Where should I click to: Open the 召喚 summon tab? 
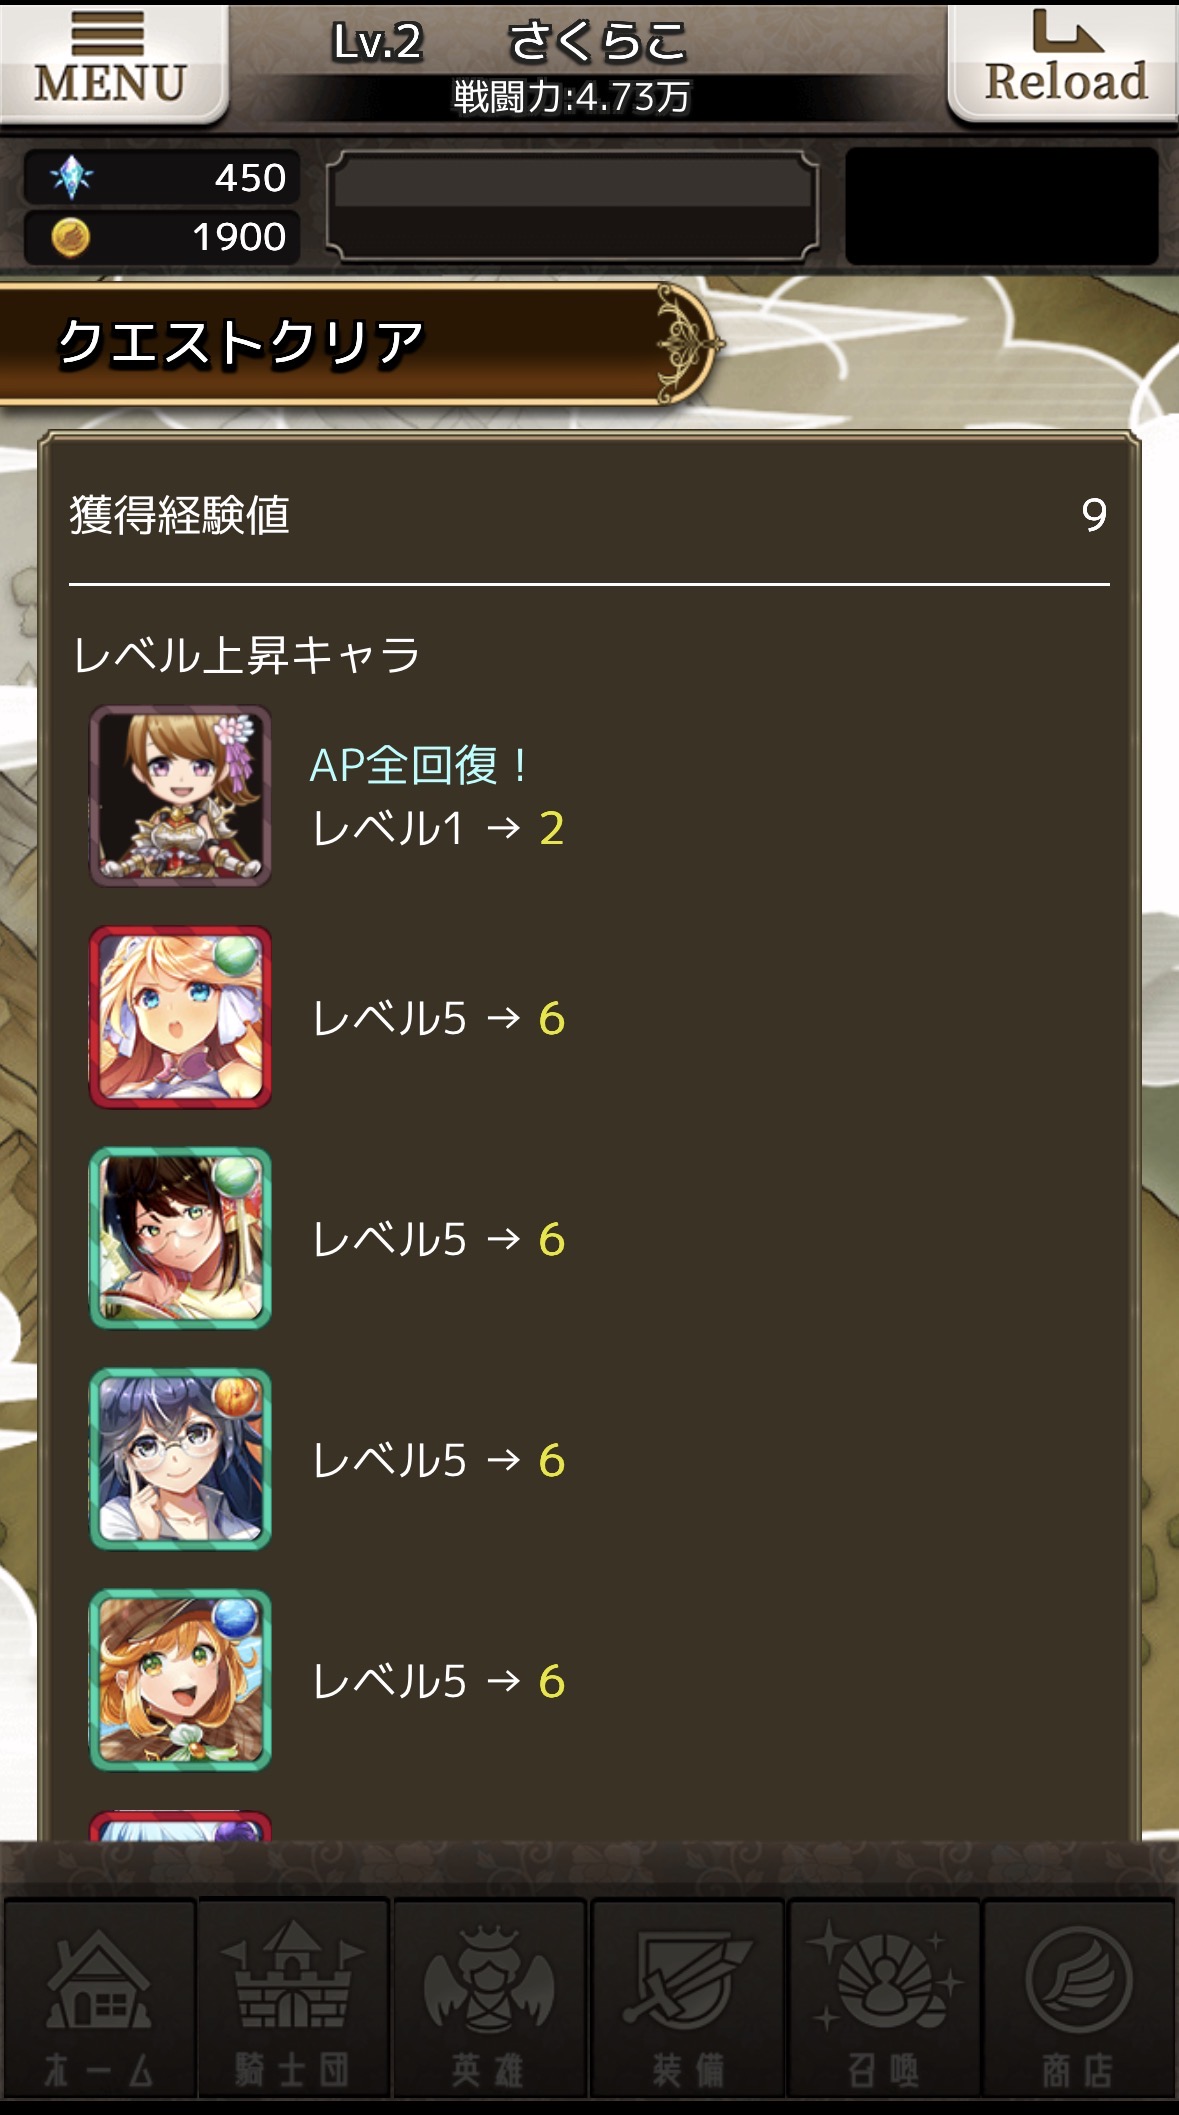tap(883, 1998)
